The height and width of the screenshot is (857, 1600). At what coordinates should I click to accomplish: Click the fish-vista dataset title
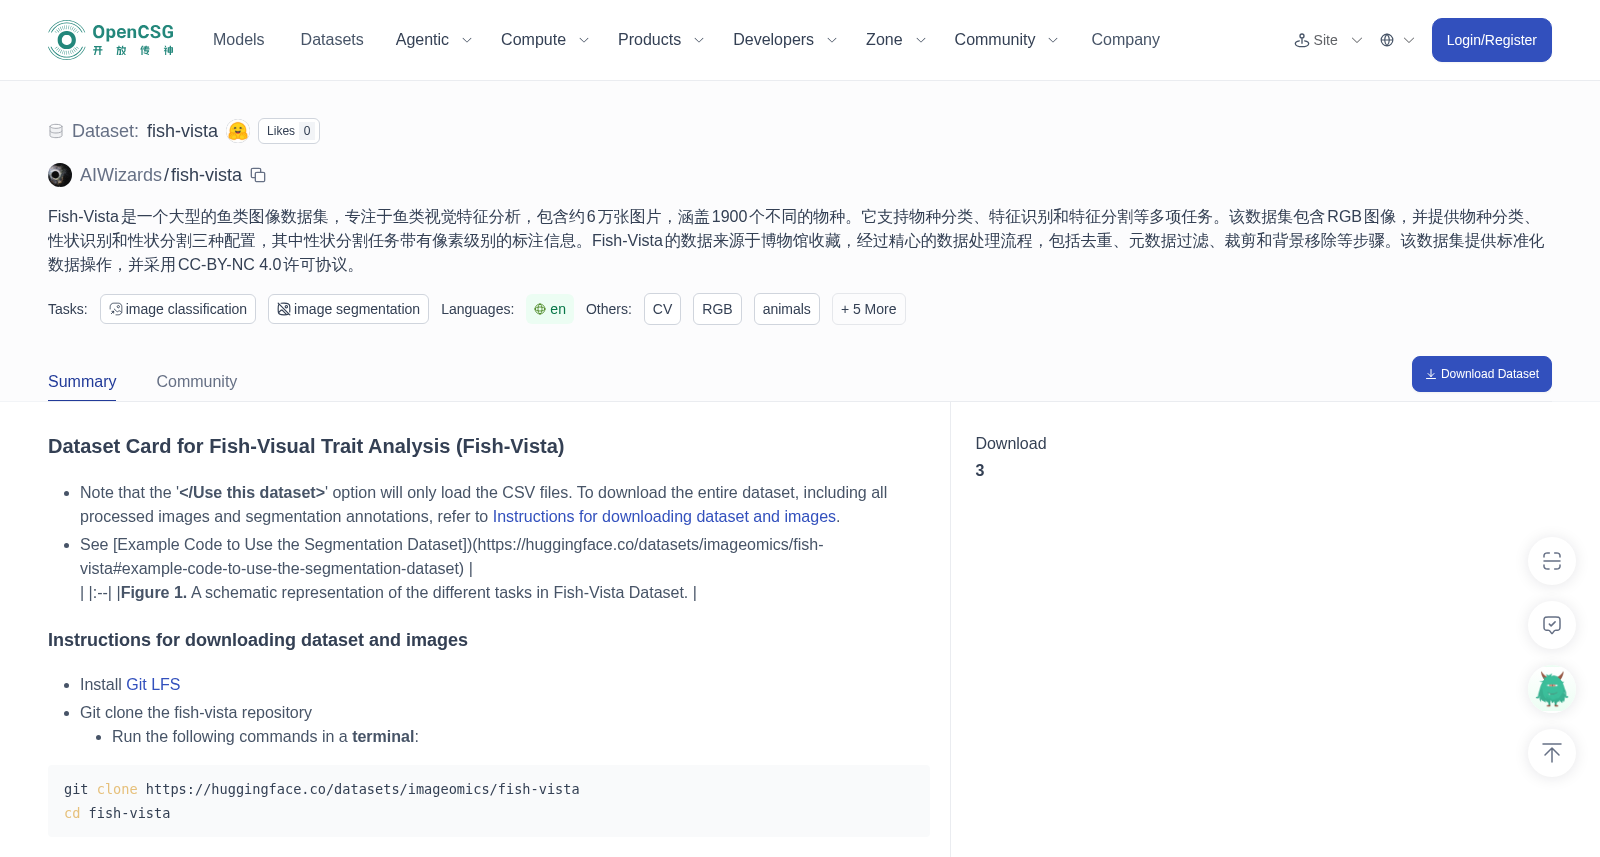(182, 131)
